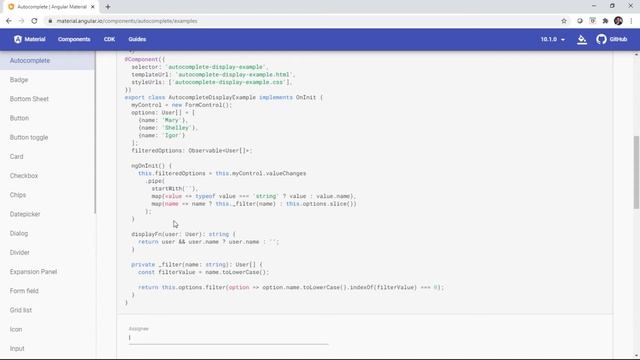Click the page vertical scrollbar thumb
Image resolution: width=640 pixels, height=360 pixels.
pos(636,173)
